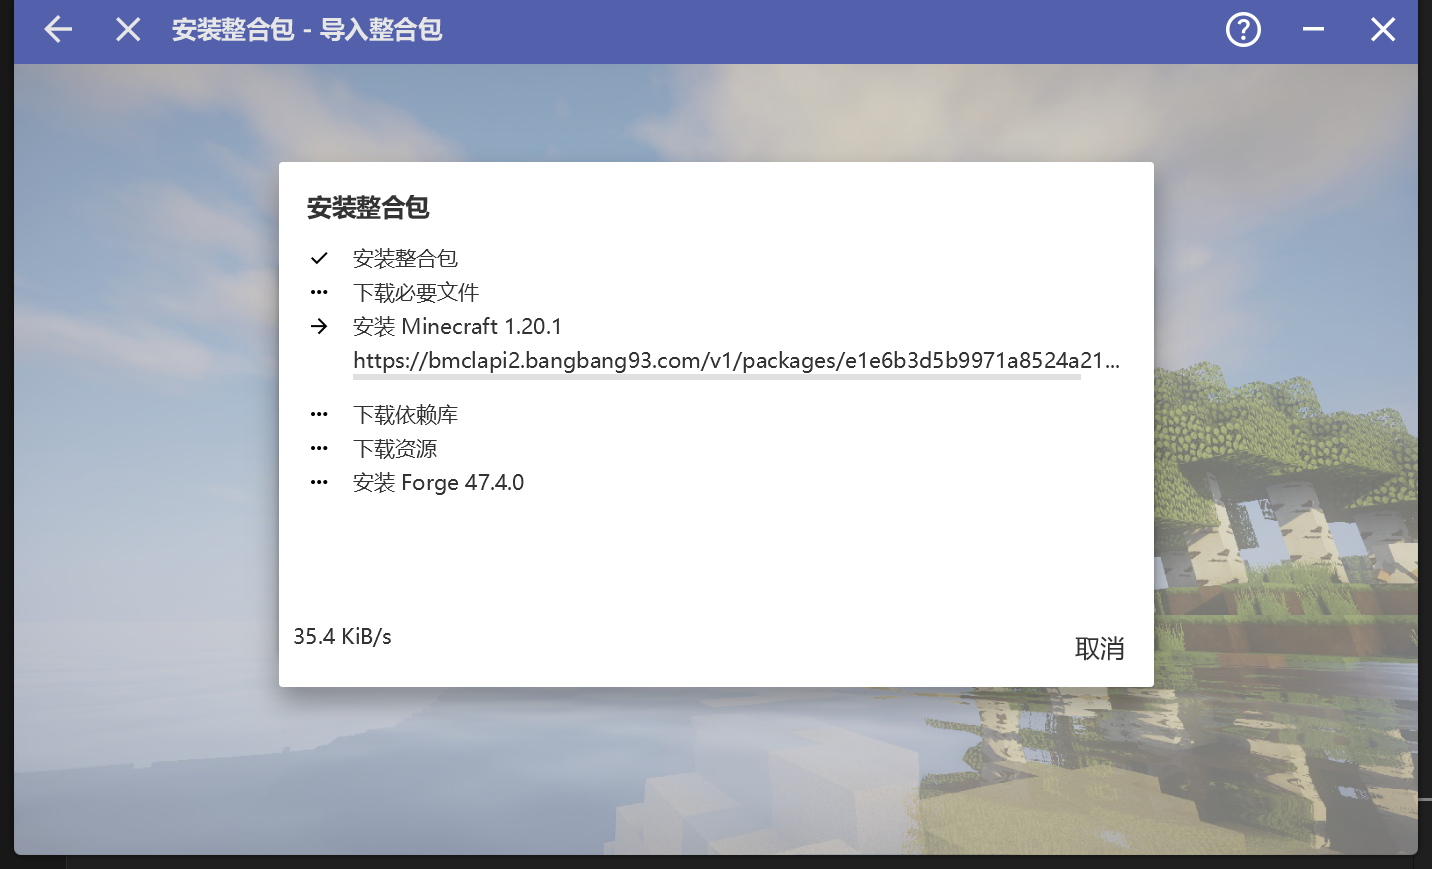Click the bmclapi2.bangbang93.com download link
Screen dimensions: 1432x869
735,361
